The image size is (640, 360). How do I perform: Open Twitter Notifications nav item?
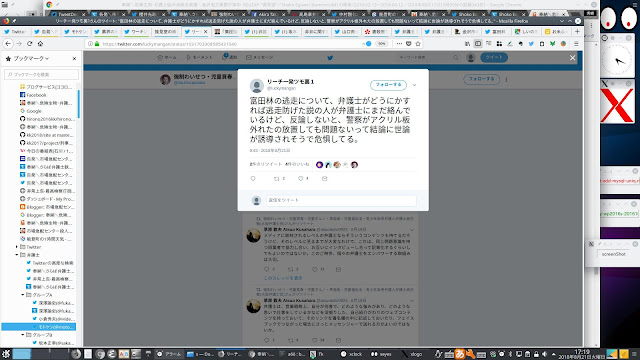tap(230, 58)
